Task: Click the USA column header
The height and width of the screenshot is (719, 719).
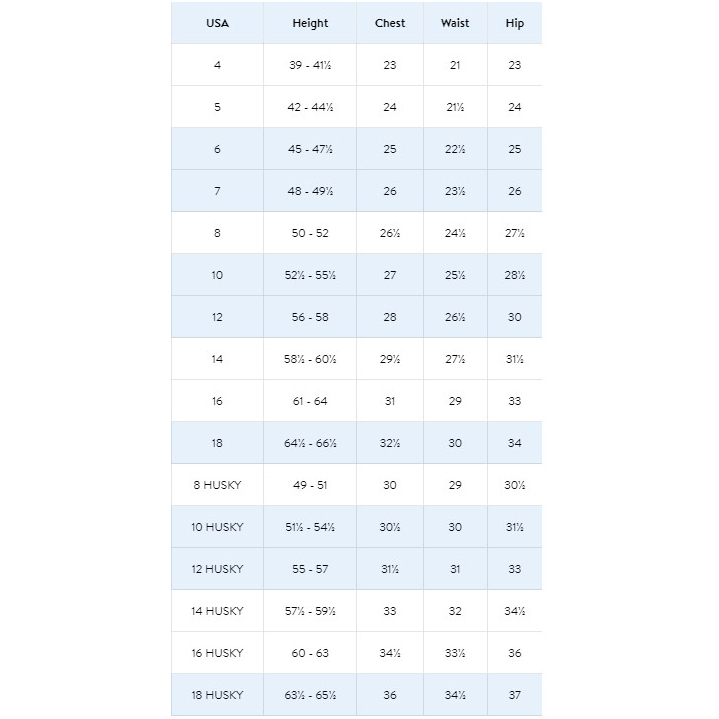Action: tap(217, 23)
